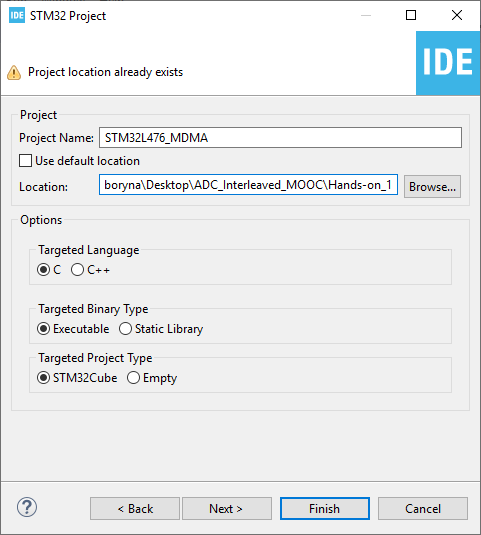The width and height of the screenshot is (481, 535).
Task: Click the 'Project location already exists' message
Action: pos(105,72)
